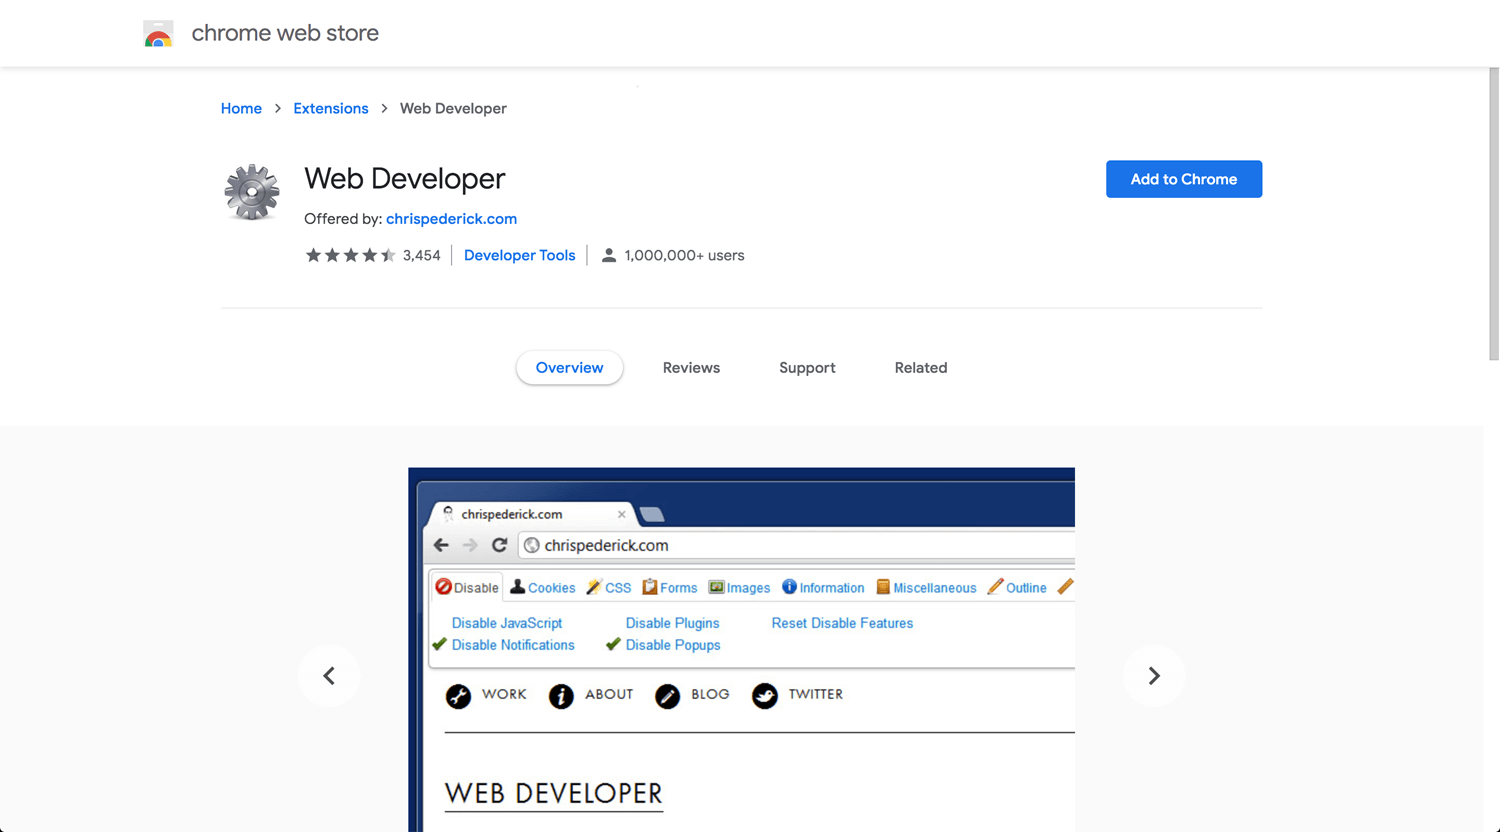Screen dimensions: 1500x832
Task: Click the chrome web store title text
Action: (x=285, y=33)
